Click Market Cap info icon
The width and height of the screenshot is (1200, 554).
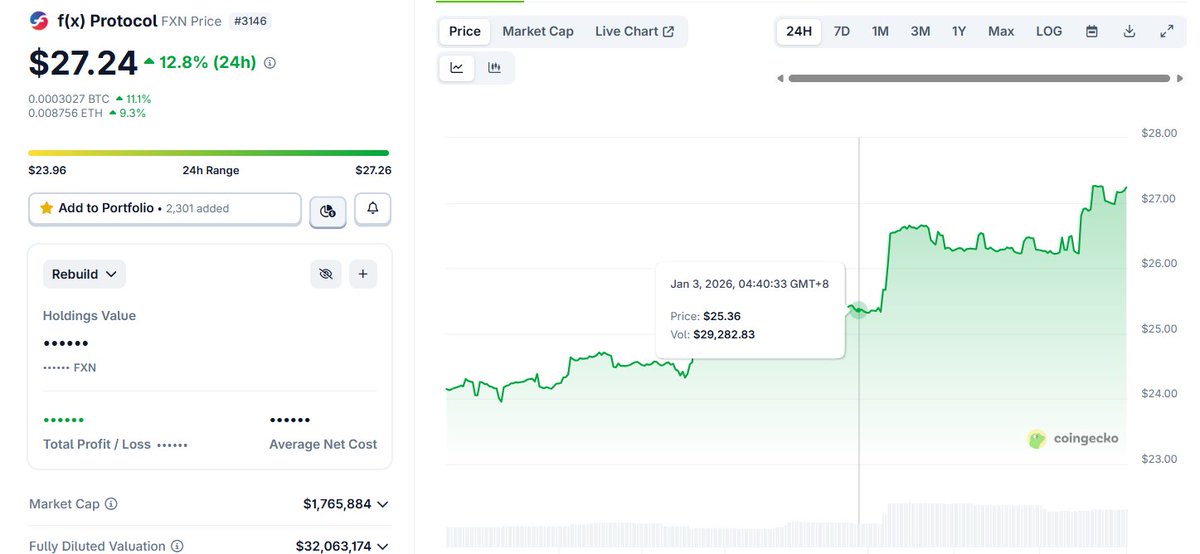point(111,504)
